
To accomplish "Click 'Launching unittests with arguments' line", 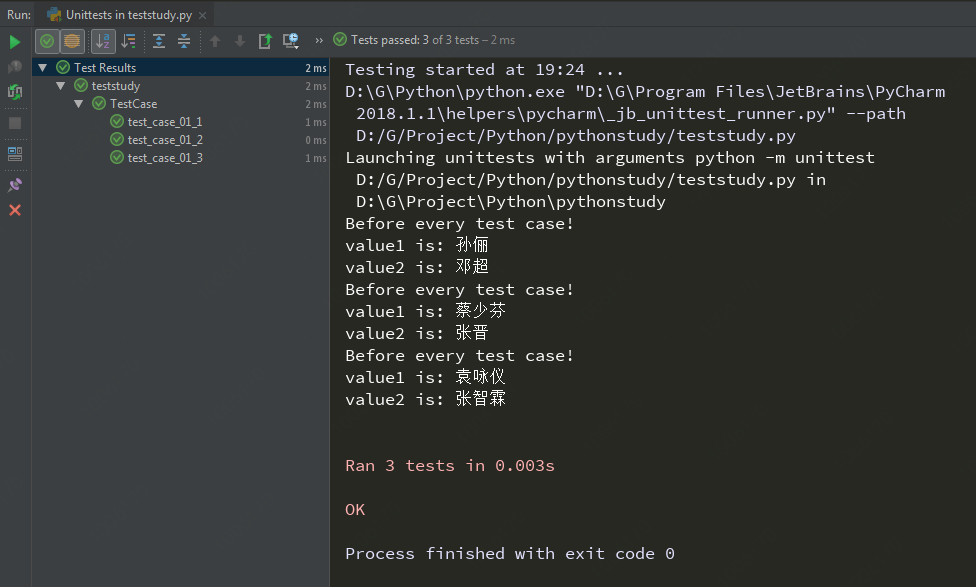I will coord(609,158).
